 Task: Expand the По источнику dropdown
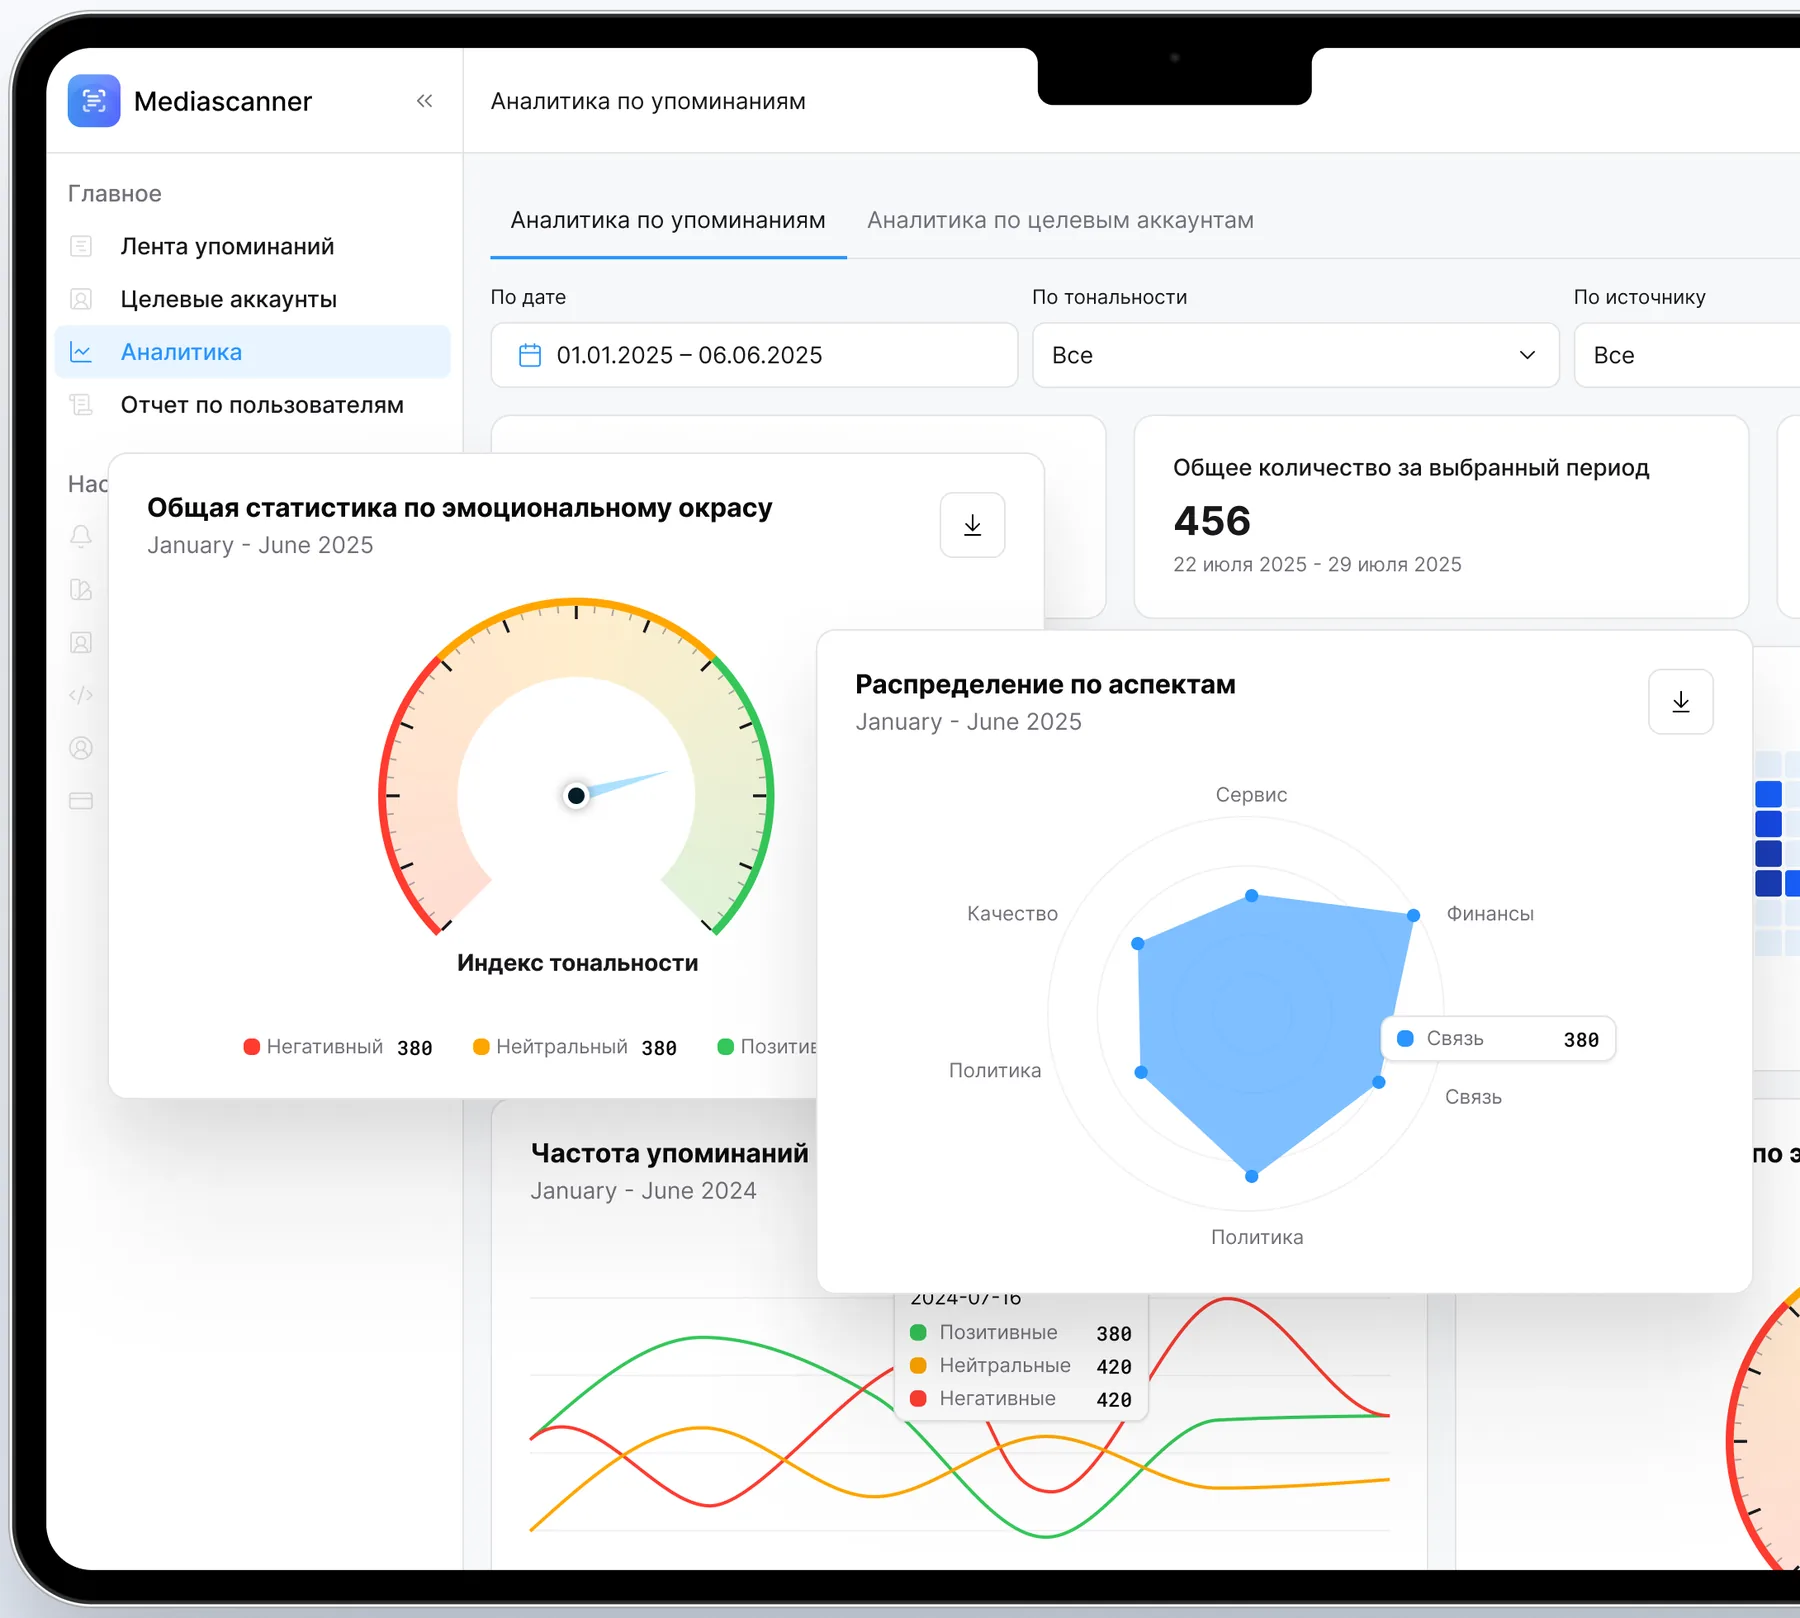(x=1687, y=355)
